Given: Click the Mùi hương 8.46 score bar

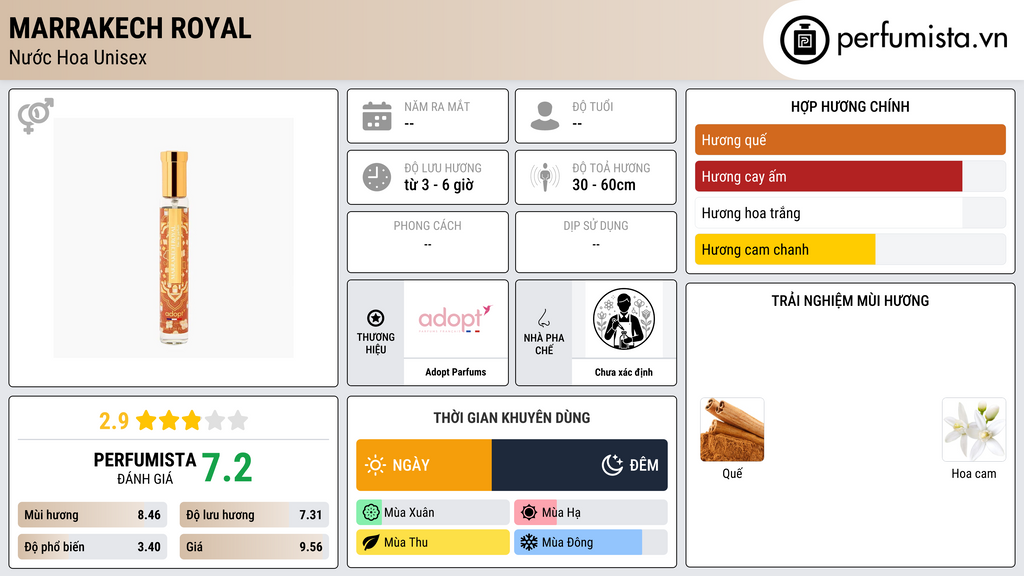Looking at the screenshot, I should click(x=93, y=515).
